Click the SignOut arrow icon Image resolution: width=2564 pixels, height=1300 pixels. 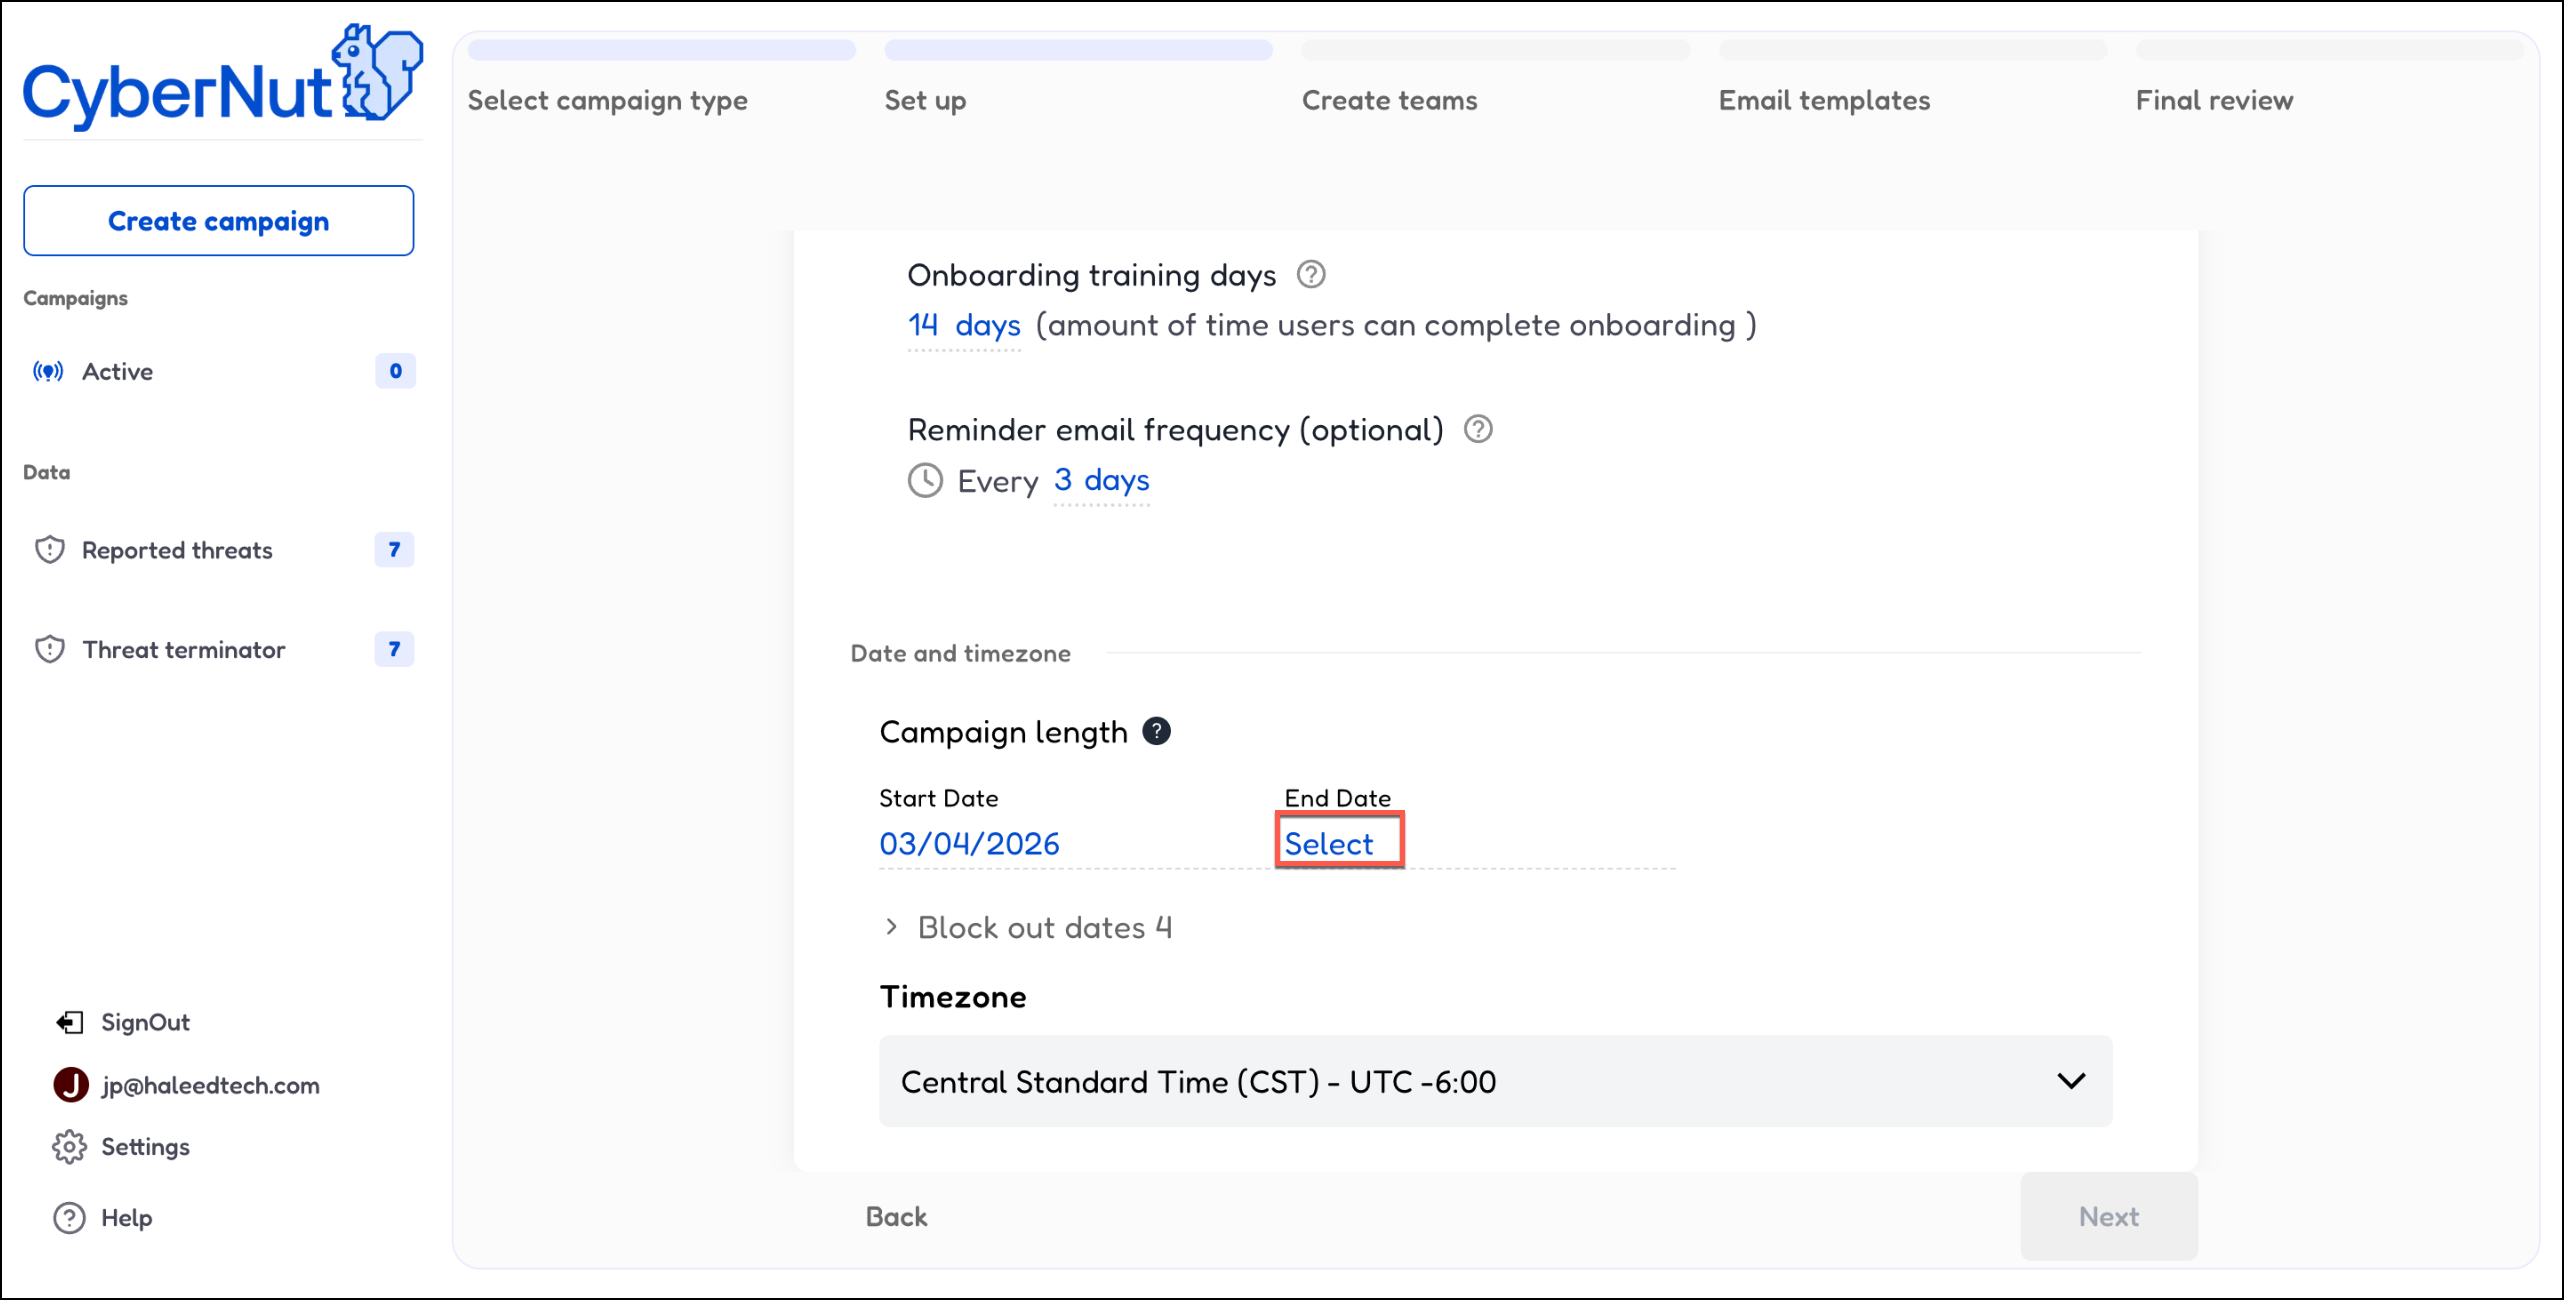pyautogui.click(x=69, y=1022)
